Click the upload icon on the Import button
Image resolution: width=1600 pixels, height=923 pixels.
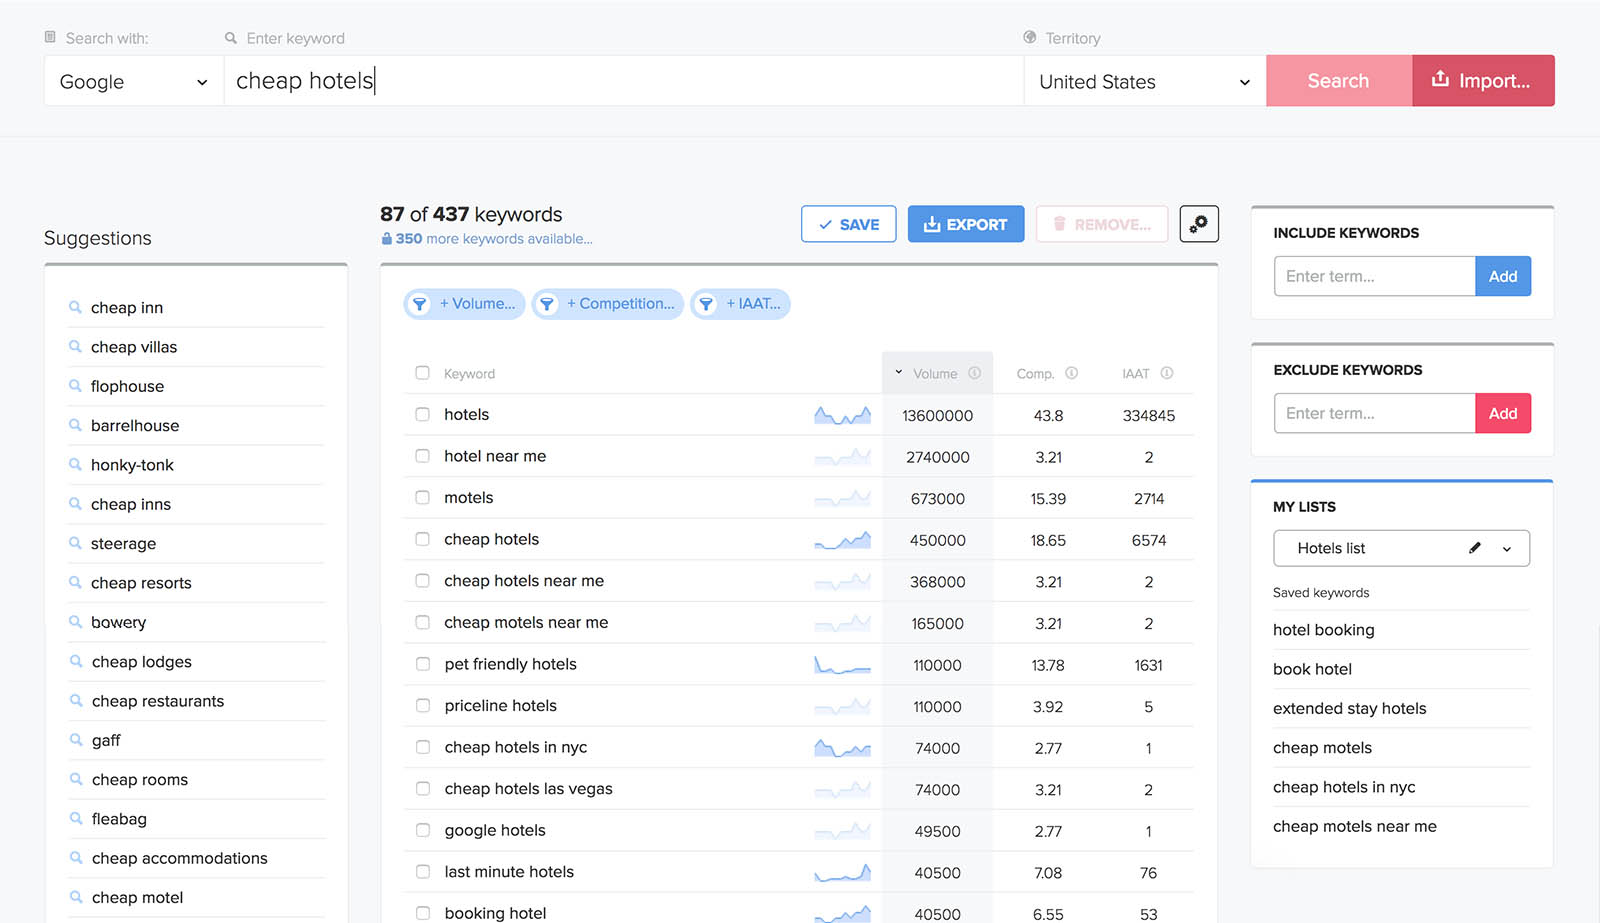(x=1441, y=80)
